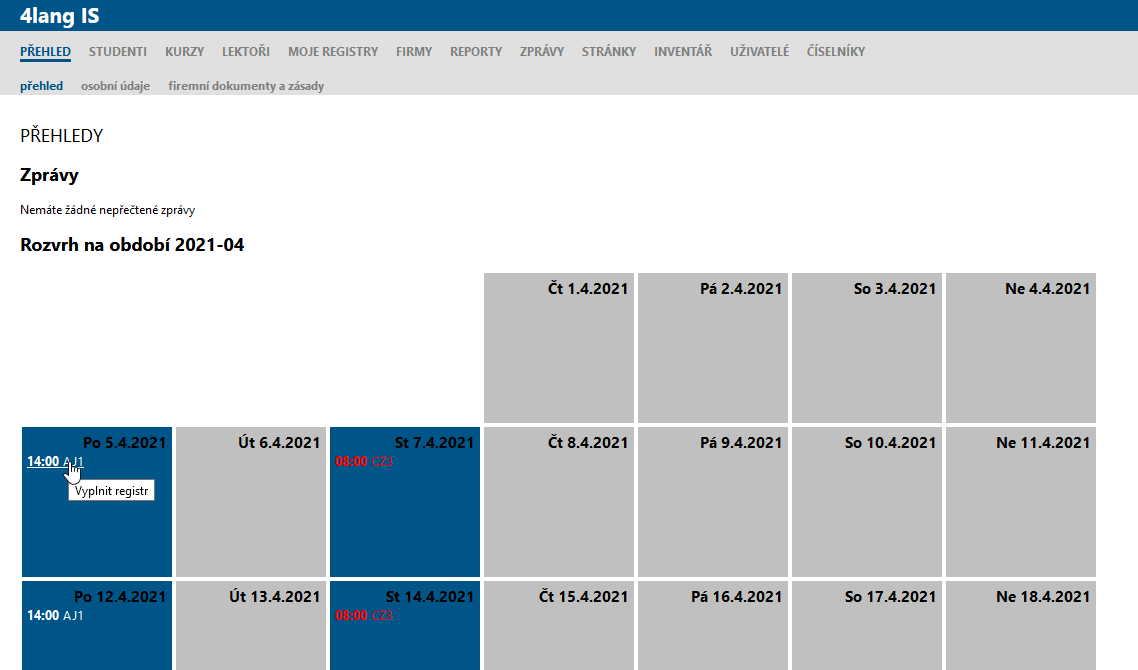Switch to the osobní údaje subtab

coord(115,86)
